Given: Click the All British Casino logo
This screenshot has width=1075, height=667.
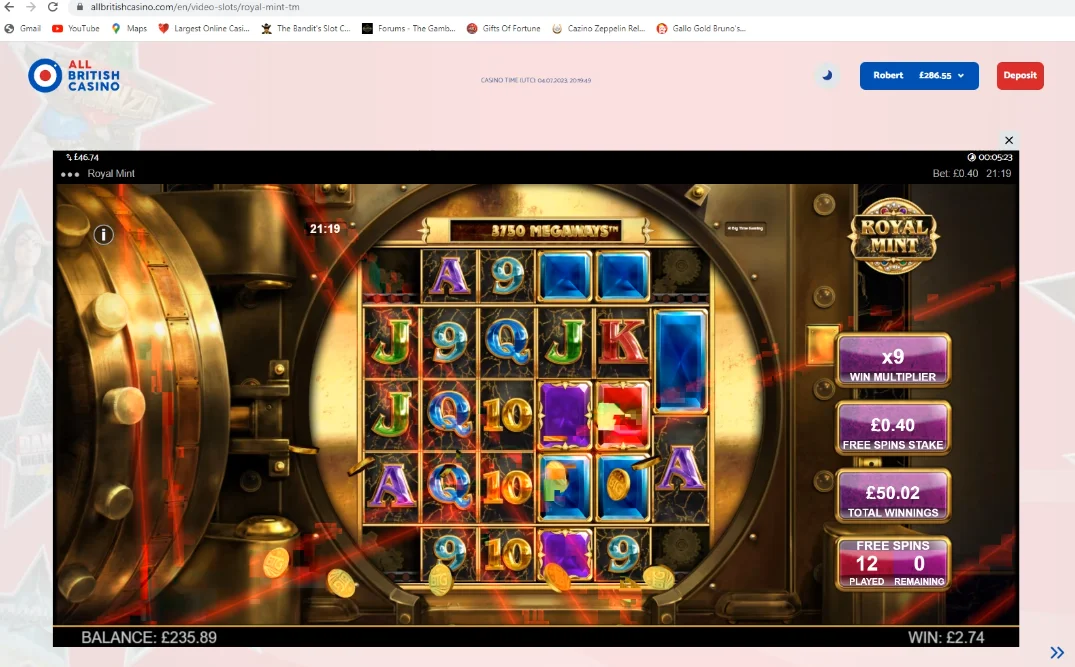Looking at the screenshot, I should (x=74, y=75).
